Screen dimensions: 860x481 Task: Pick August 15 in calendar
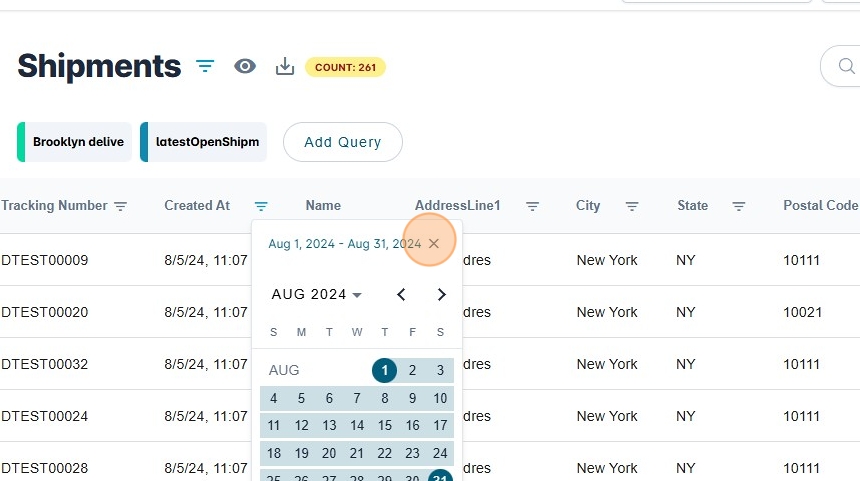pyautogui.click(x=385, y=425)
